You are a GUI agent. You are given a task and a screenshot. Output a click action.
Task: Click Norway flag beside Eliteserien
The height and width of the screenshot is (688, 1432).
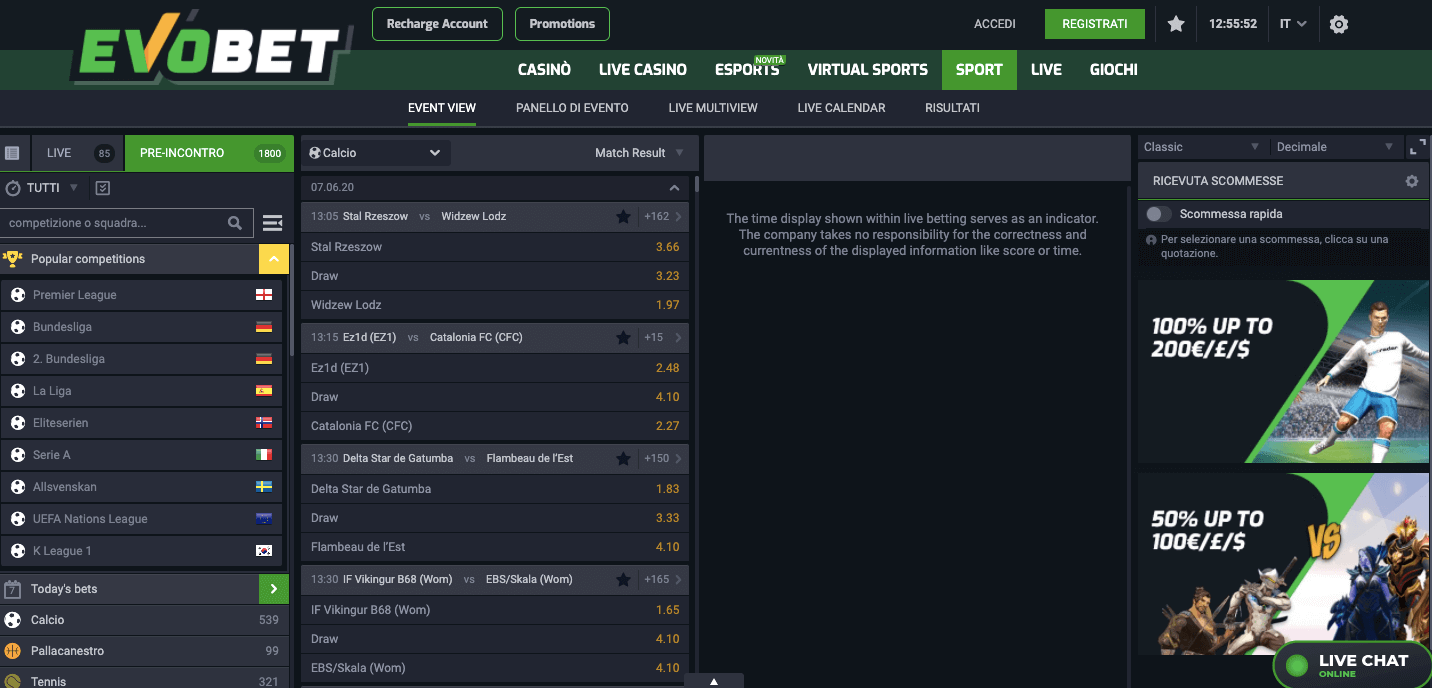pos(264,423)
